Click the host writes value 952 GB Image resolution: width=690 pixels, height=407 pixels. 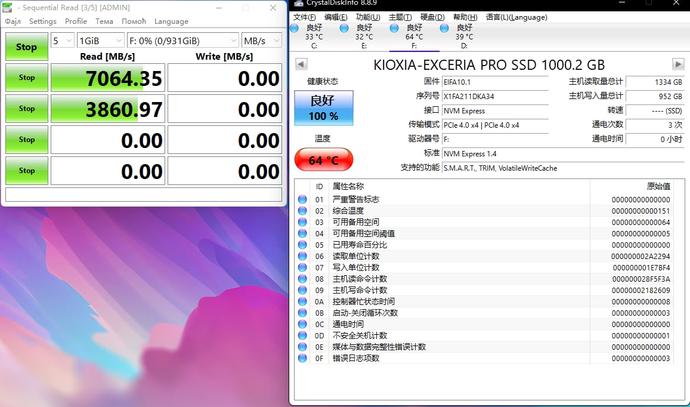tap(655, 96)
